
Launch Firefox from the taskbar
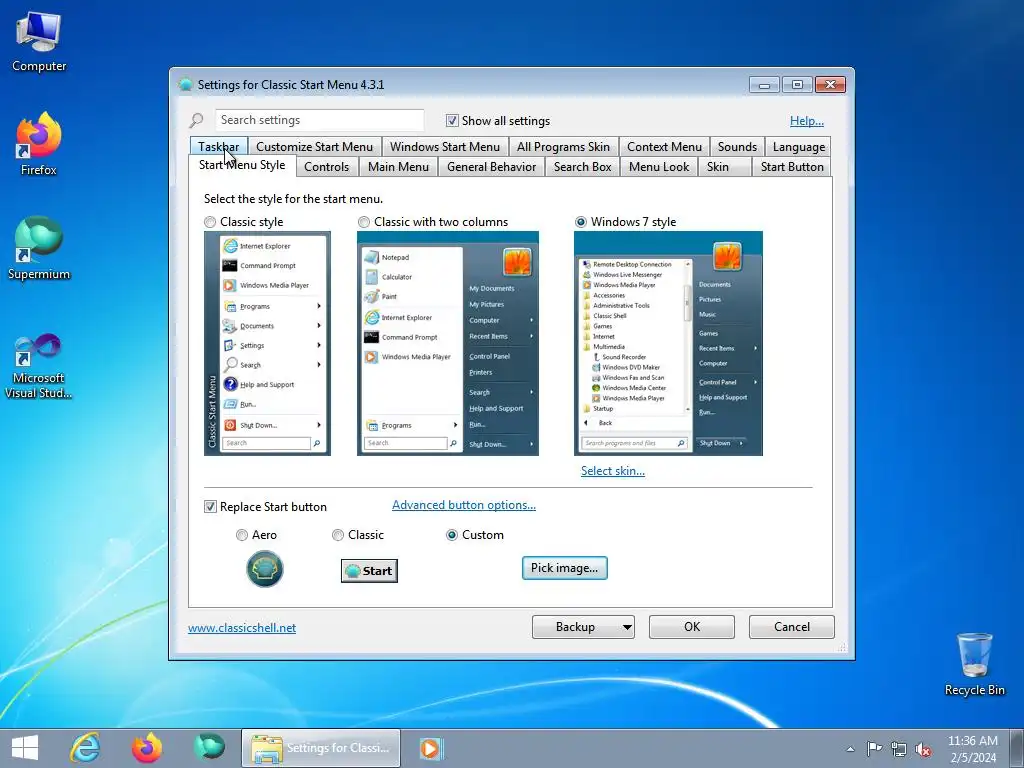tap(147, 748)
